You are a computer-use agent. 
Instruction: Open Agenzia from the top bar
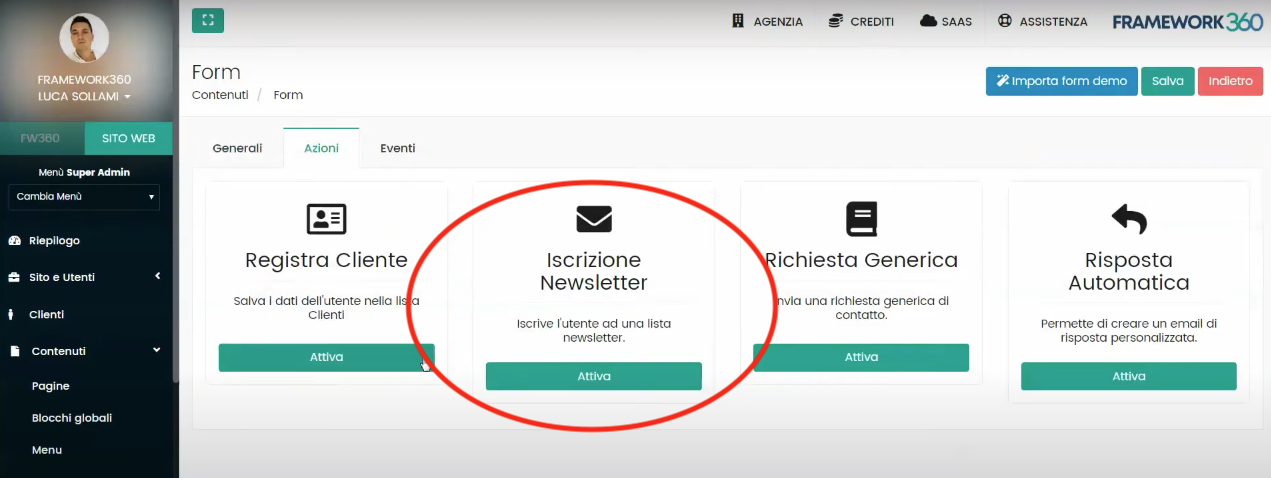click(767, 21)
